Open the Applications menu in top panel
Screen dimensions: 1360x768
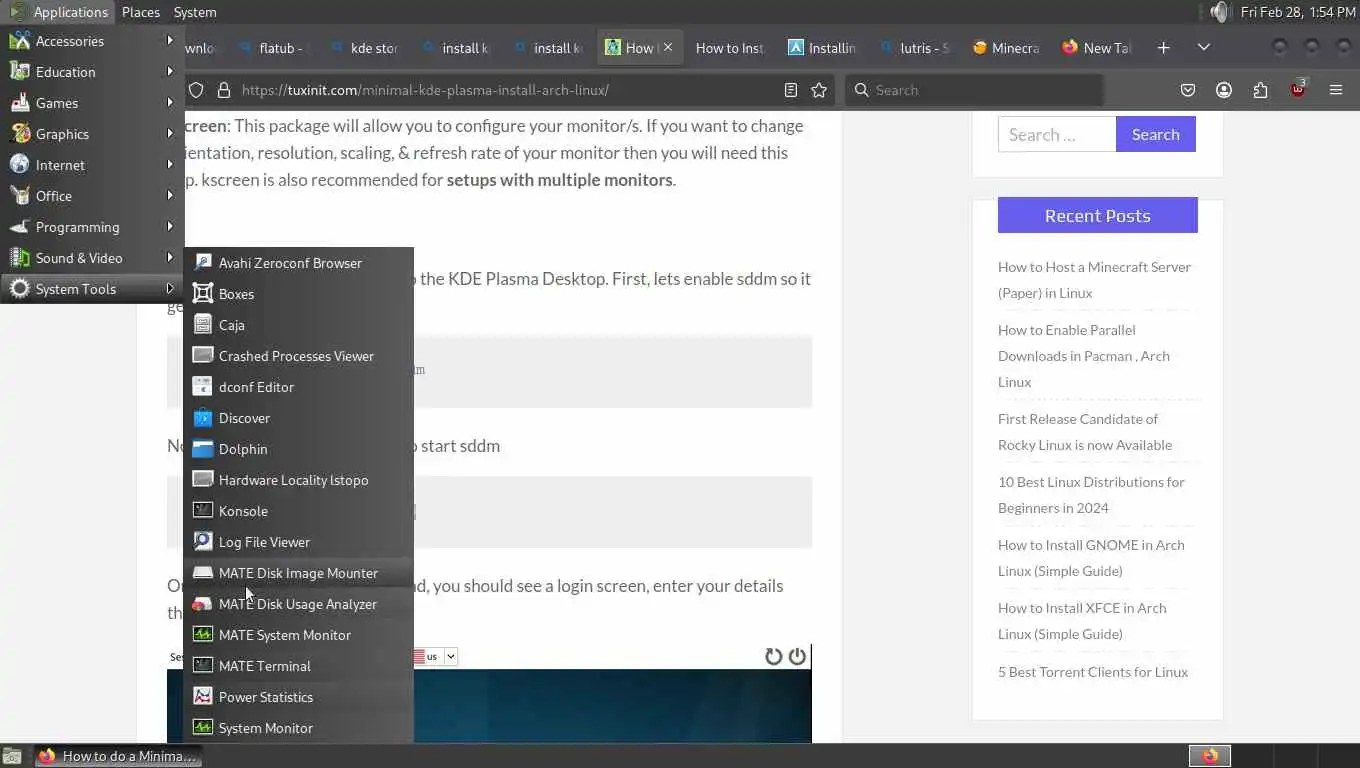pos(60,12)
